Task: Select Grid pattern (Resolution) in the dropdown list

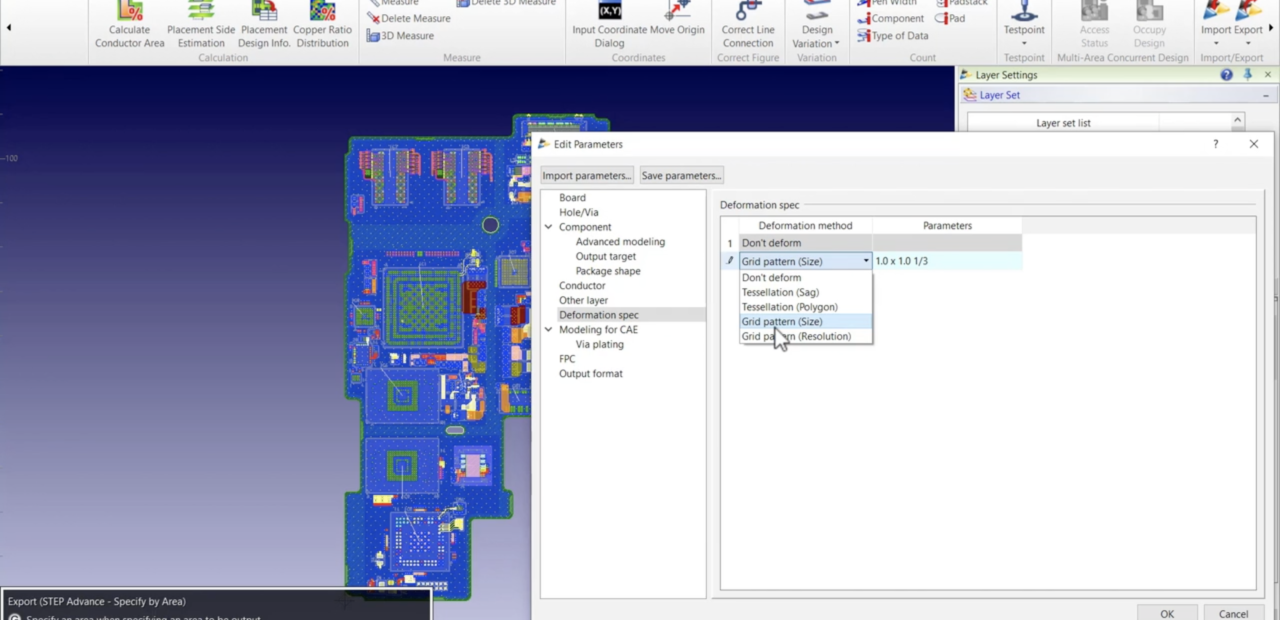Action: tap(796, 336)
